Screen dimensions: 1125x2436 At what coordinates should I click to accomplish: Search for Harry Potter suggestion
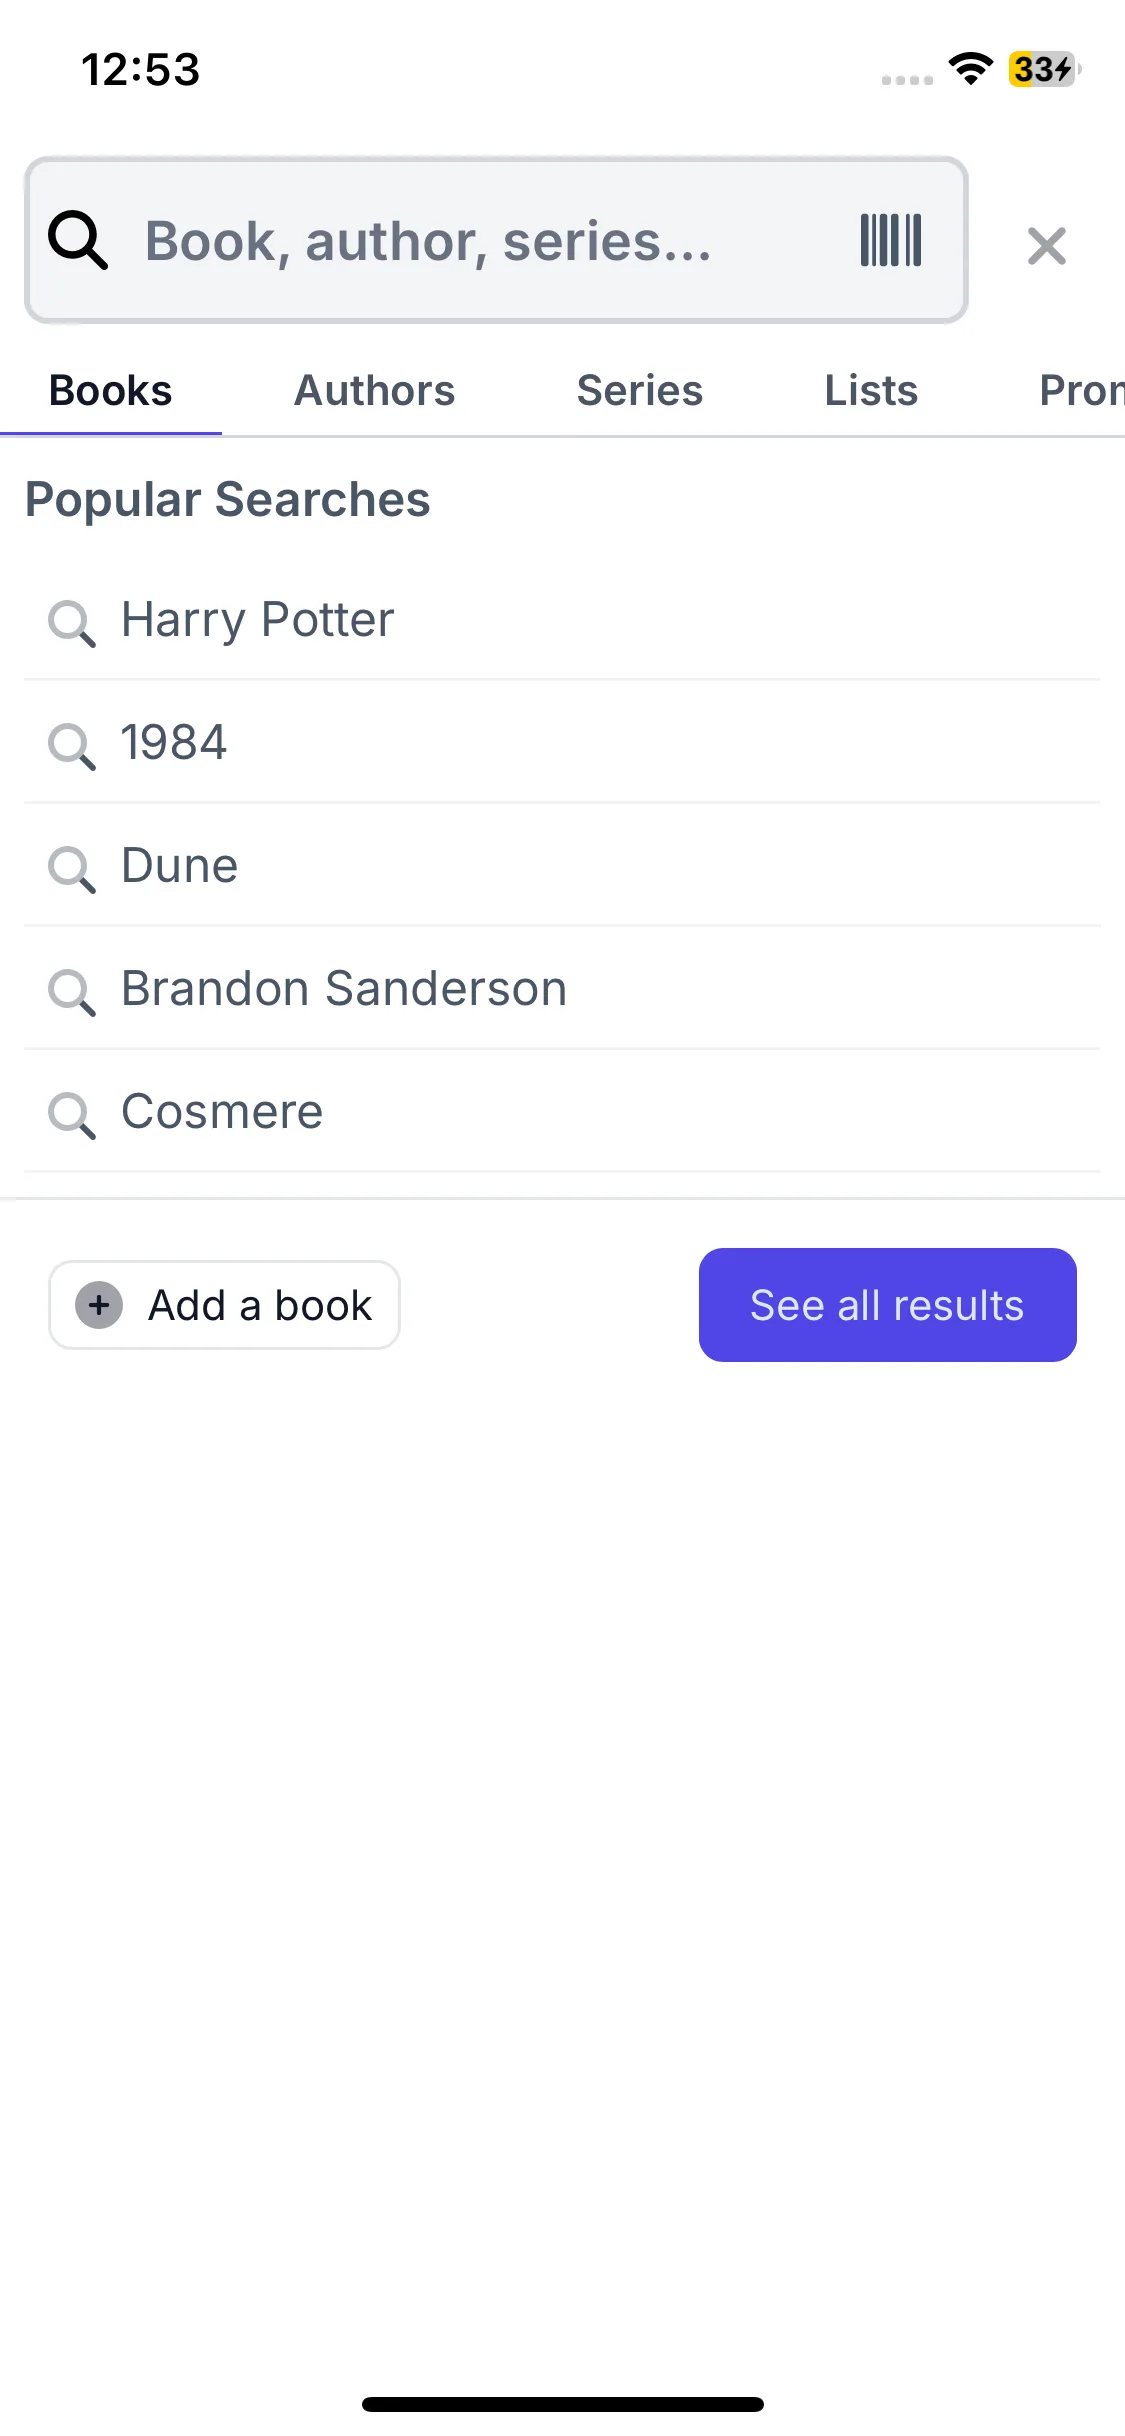[258, 620]
